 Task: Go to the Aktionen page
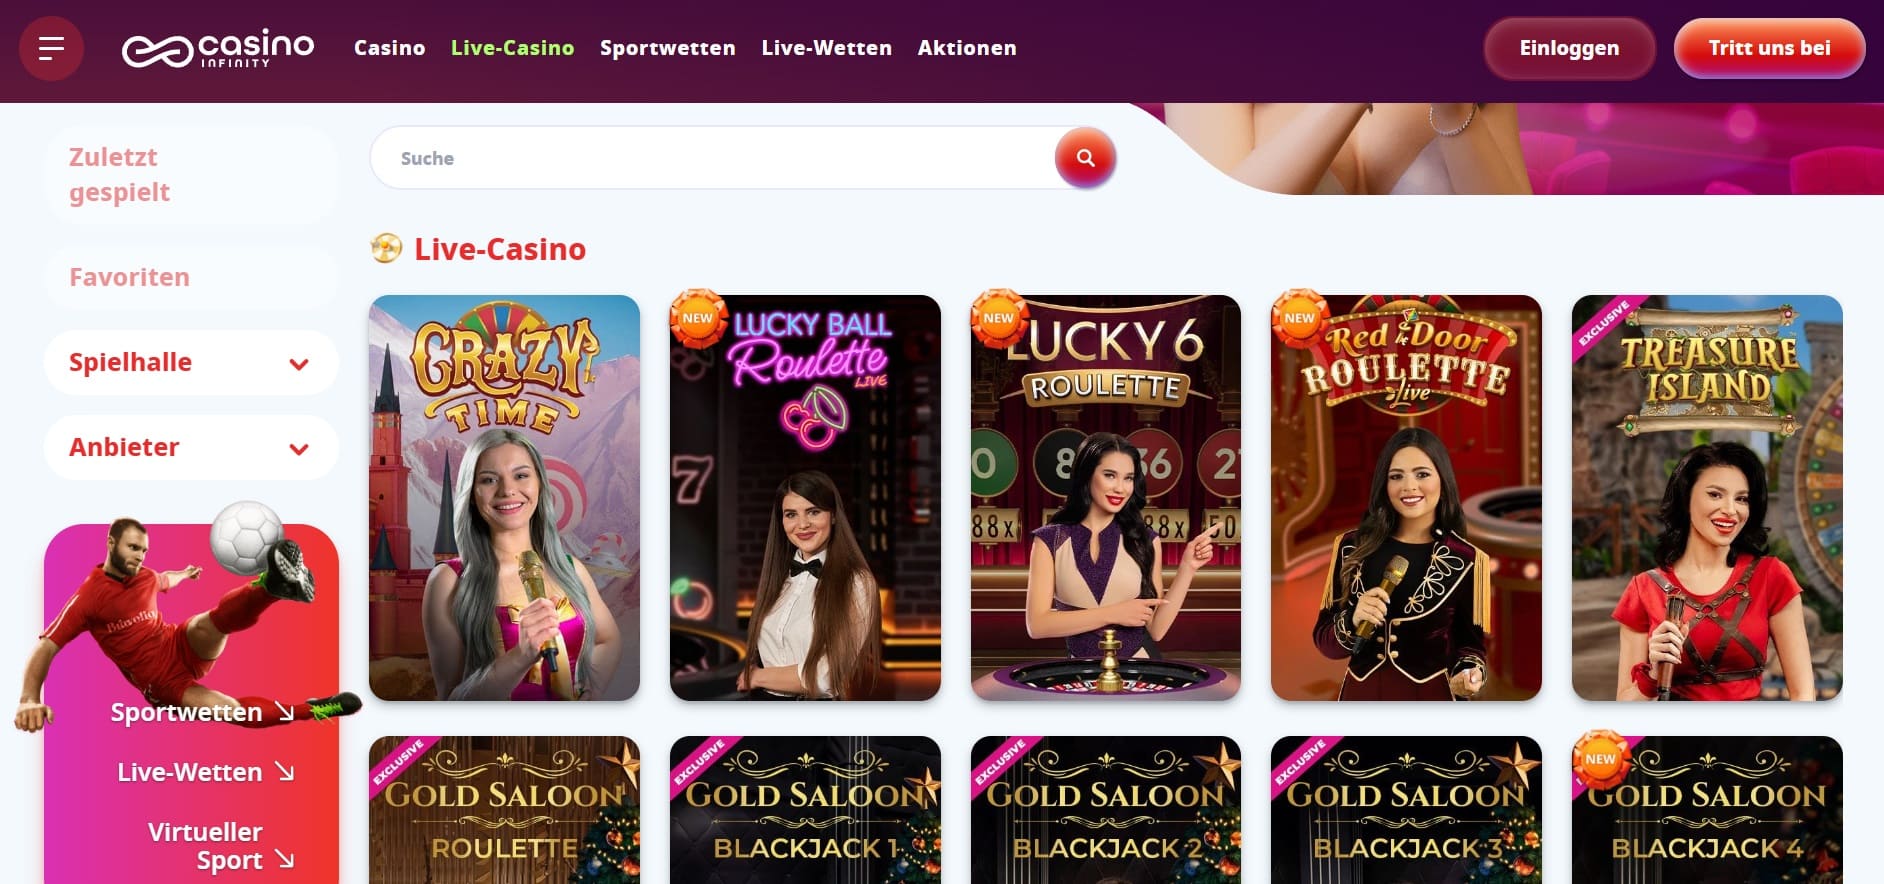point(967,48)
